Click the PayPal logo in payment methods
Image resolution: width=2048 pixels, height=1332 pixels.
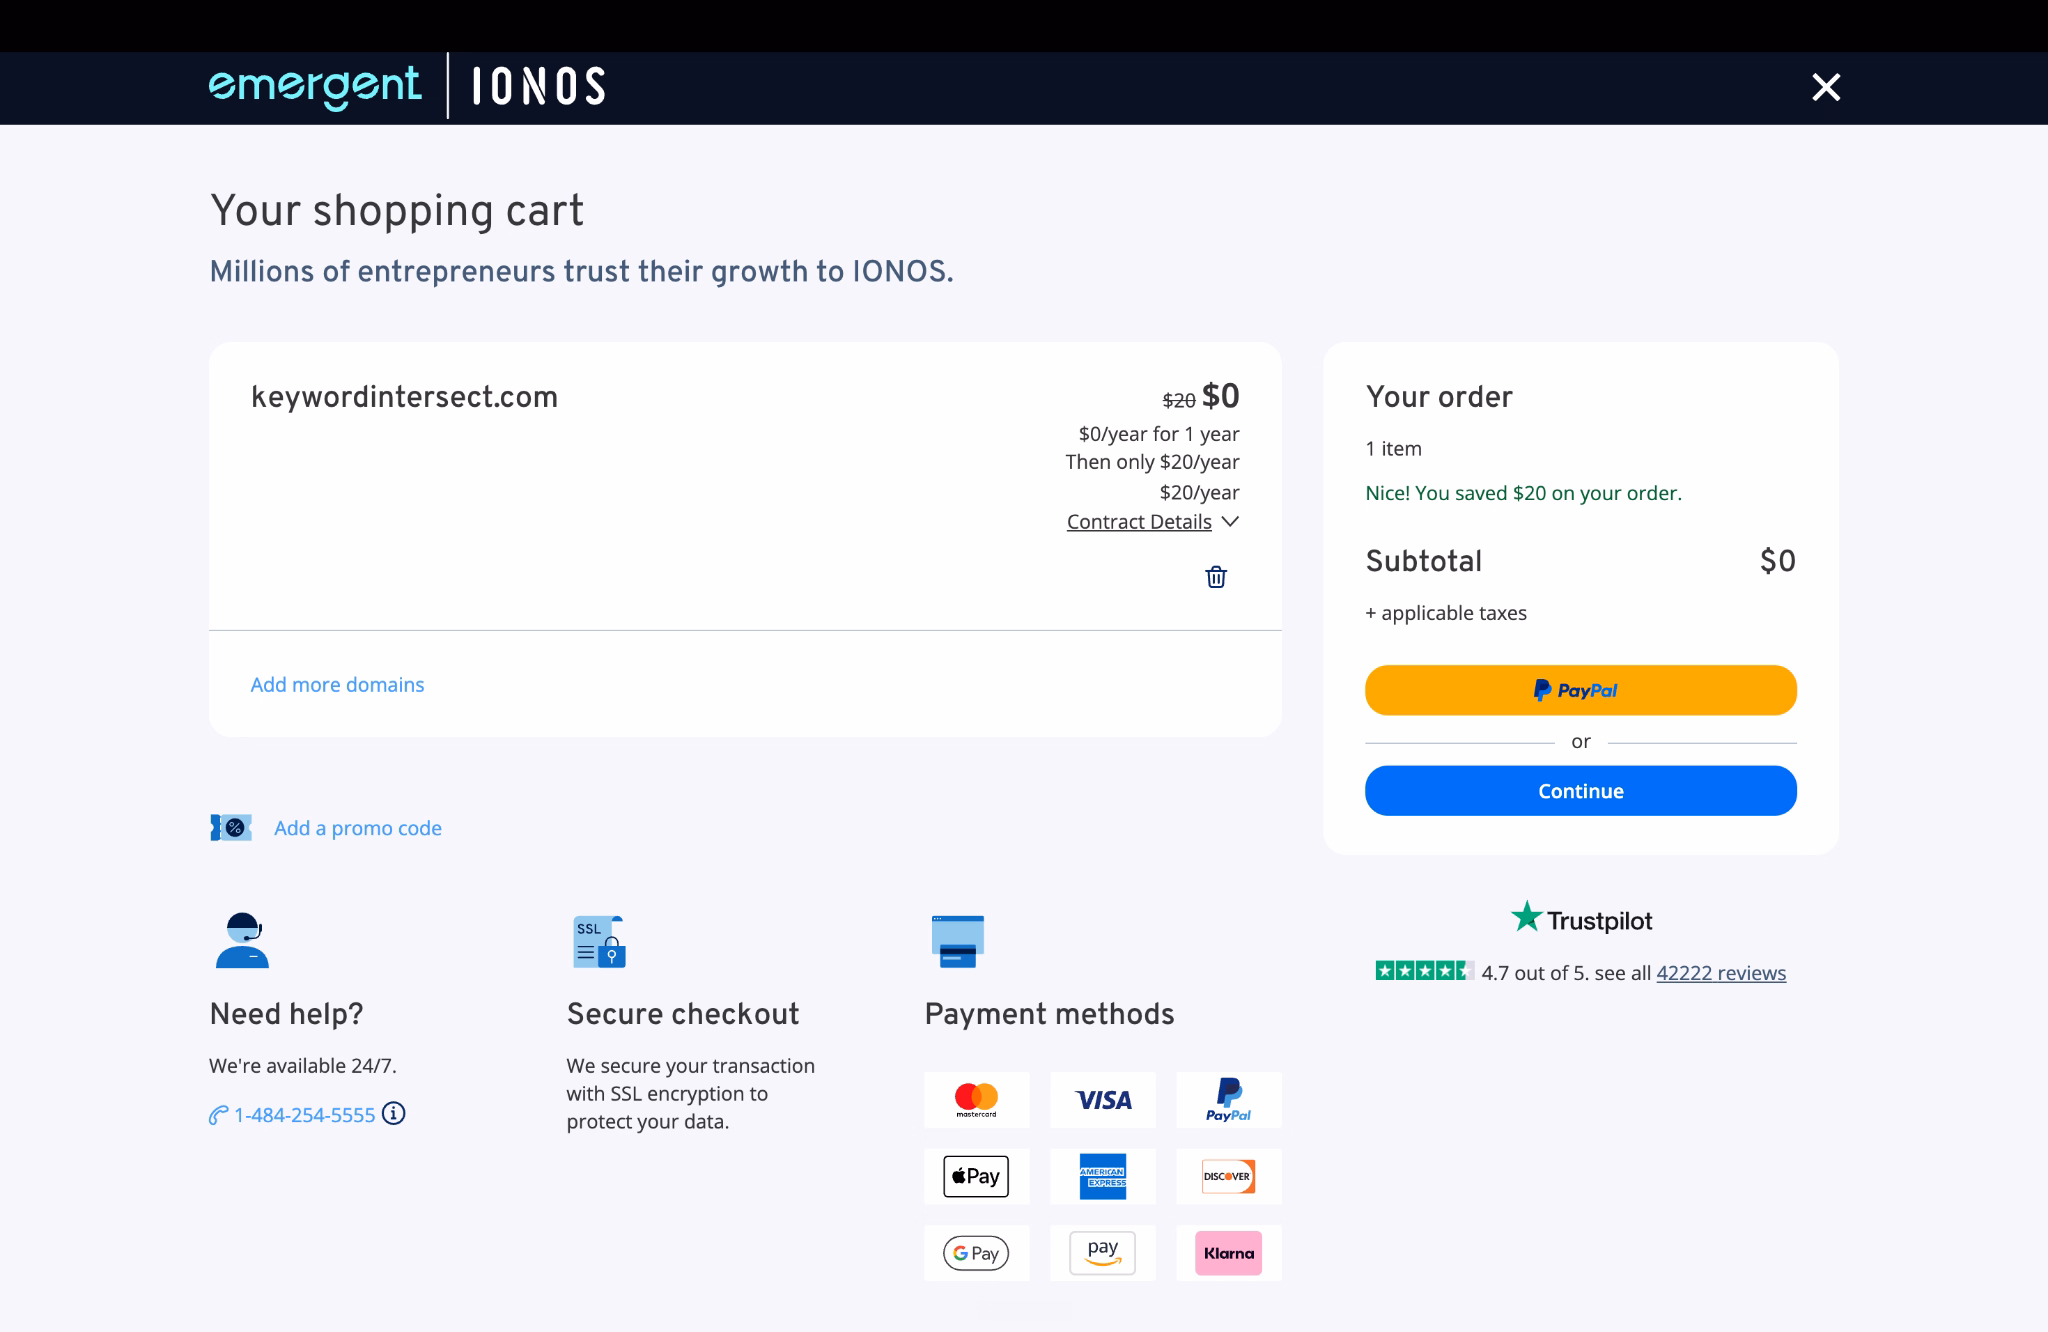(1228, 1100)
